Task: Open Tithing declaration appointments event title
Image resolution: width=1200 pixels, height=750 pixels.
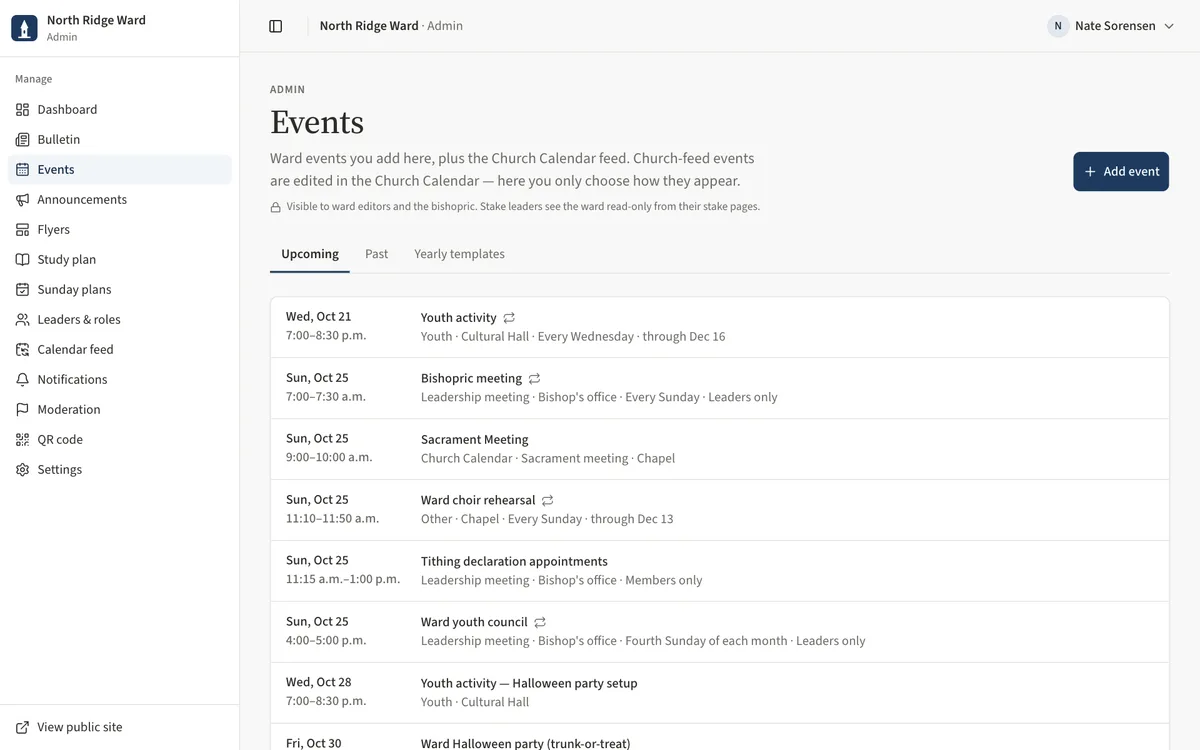Action: pyautogui.click(x=514, y=562)
